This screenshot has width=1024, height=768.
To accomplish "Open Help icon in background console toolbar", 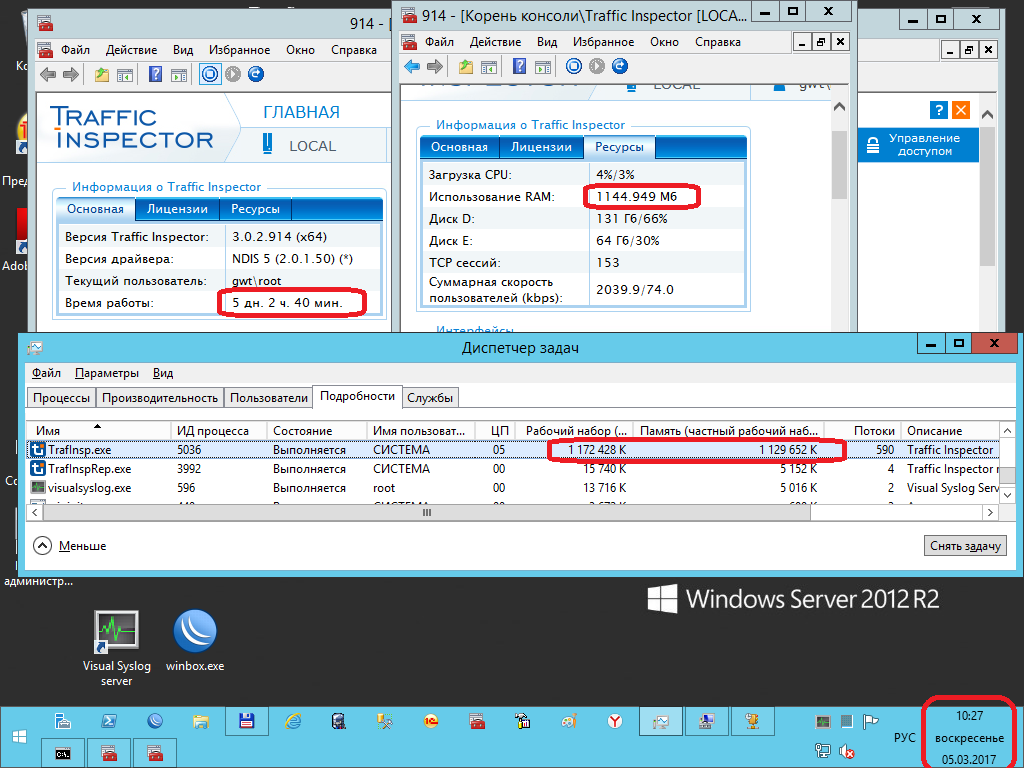I will pyautogui.click(x=155, y=74).
